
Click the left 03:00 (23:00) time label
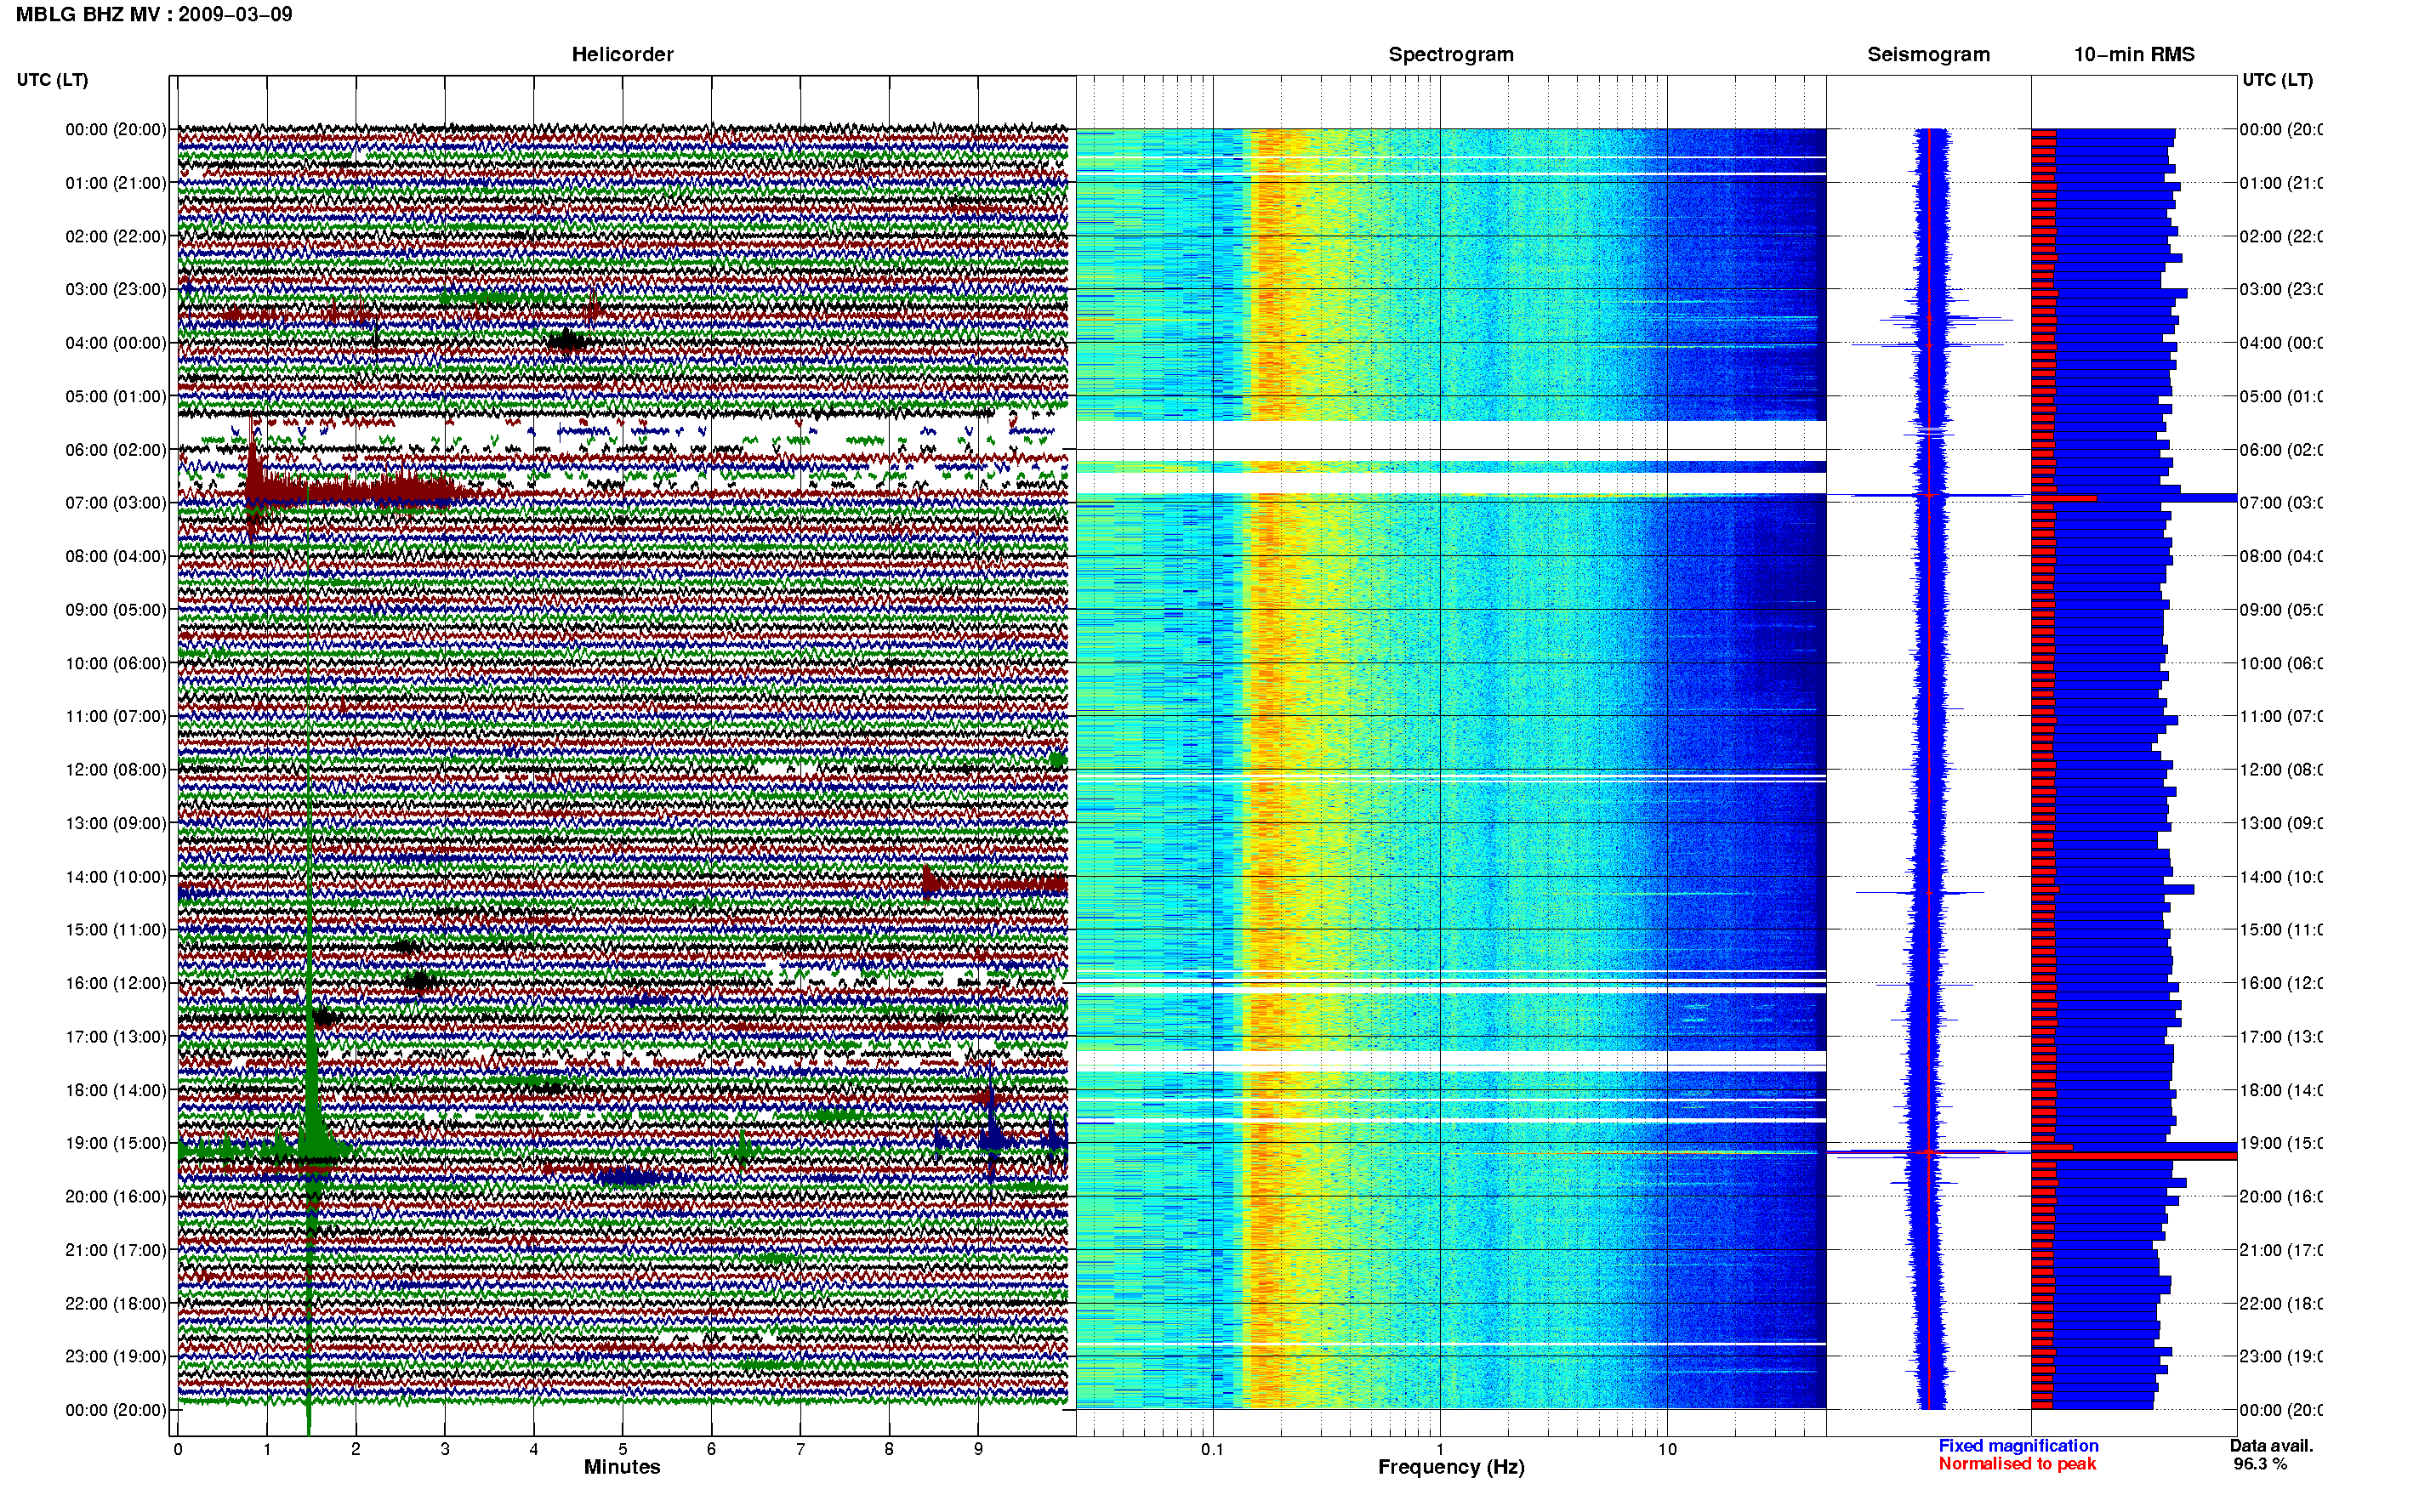coord(116,289)
